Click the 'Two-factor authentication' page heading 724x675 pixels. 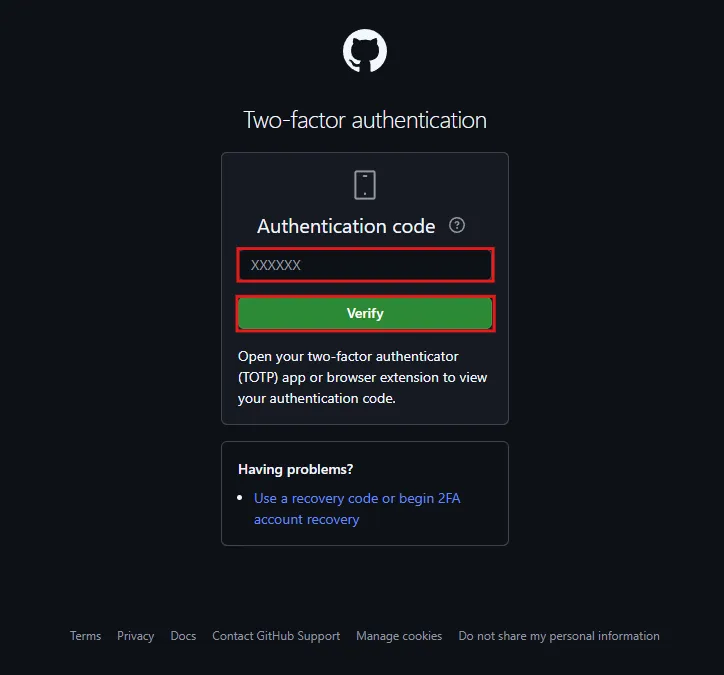click(x=365, y=120)
